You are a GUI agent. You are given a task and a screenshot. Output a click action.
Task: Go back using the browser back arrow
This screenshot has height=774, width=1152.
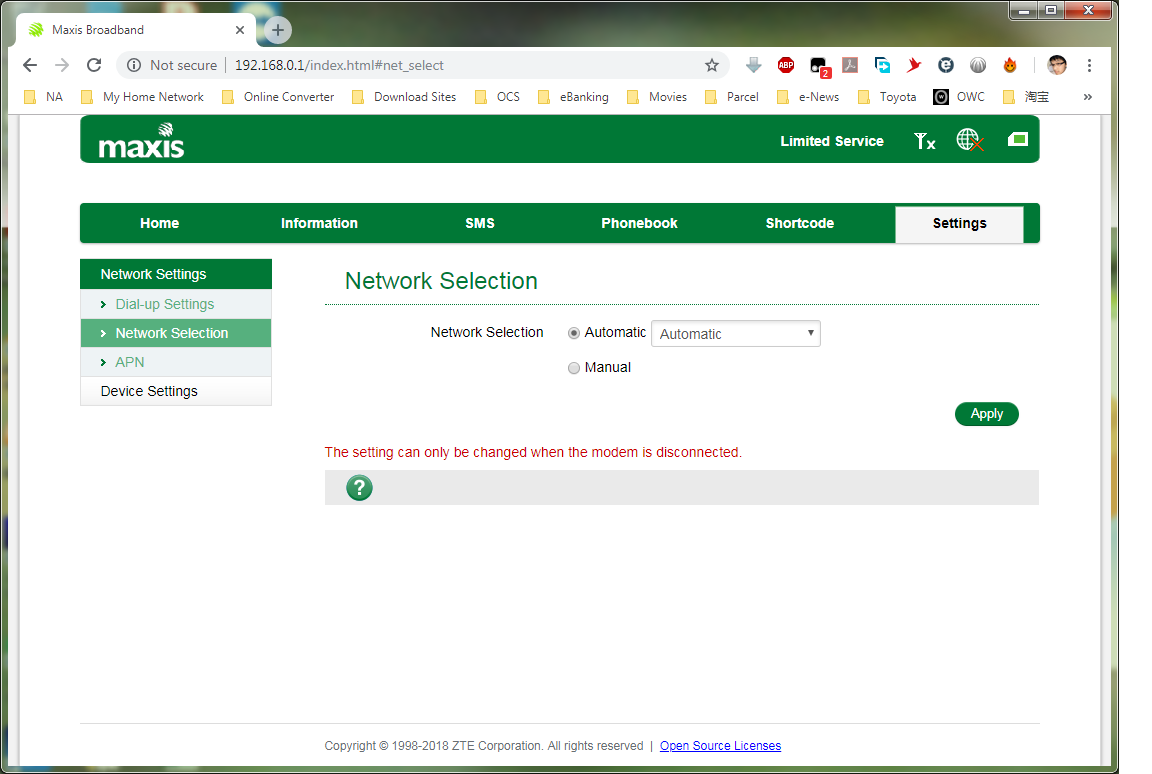click(x=30, y=65)
